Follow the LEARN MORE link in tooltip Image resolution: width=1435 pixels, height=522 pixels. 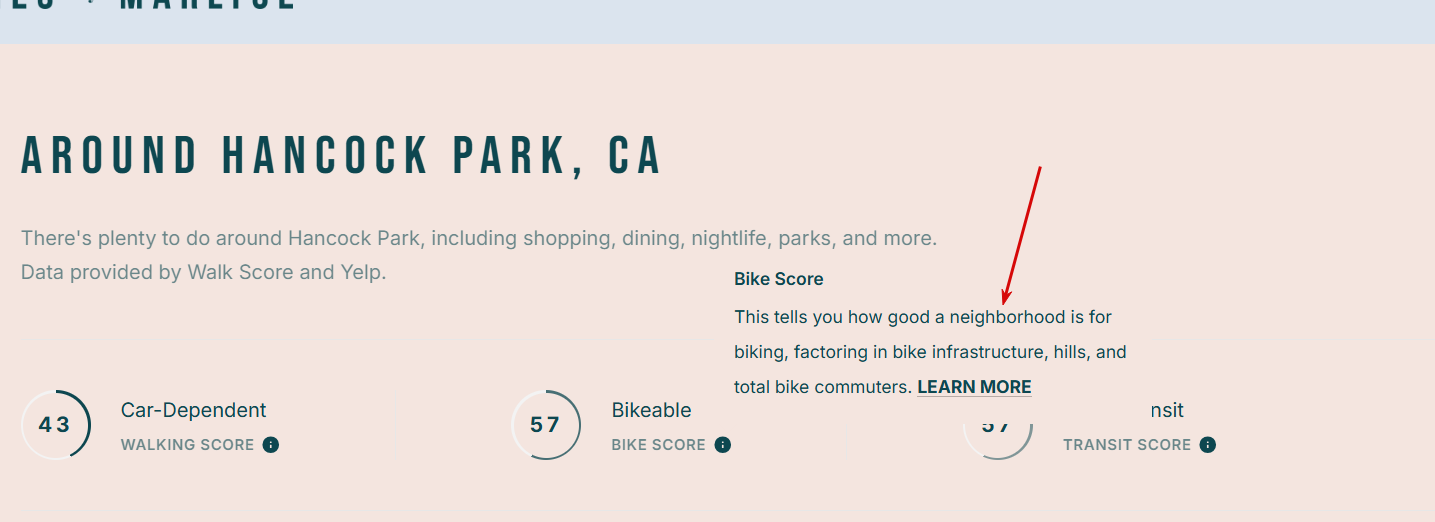point(974,387)
